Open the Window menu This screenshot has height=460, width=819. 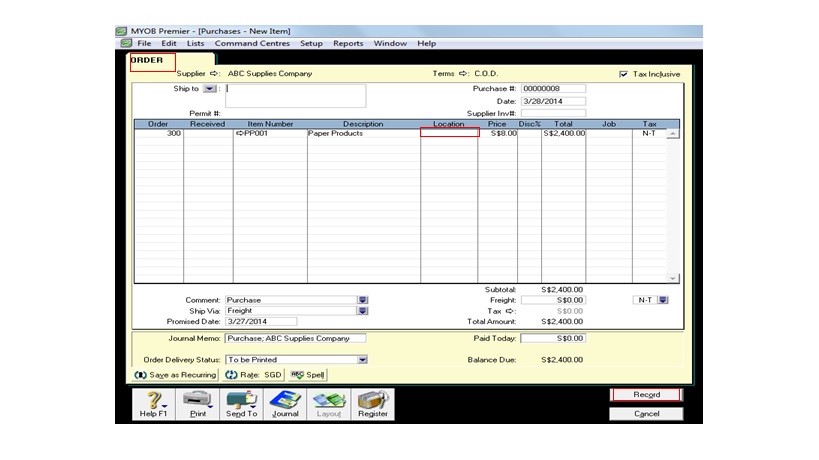pyautogui.click(x=390, y=43)
